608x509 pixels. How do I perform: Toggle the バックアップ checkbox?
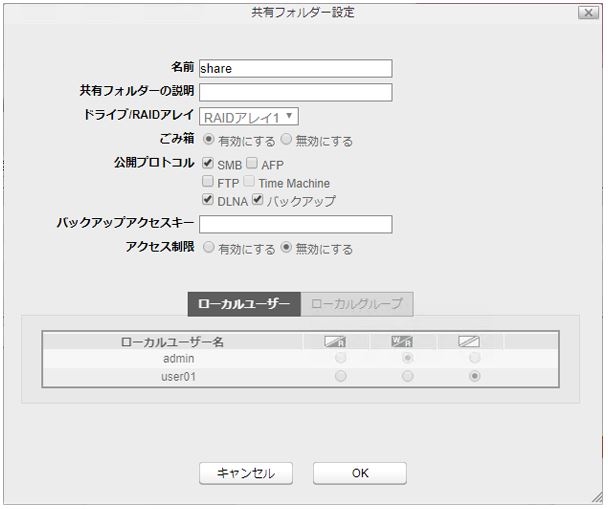pyautogui.click(x=257, y=199)
